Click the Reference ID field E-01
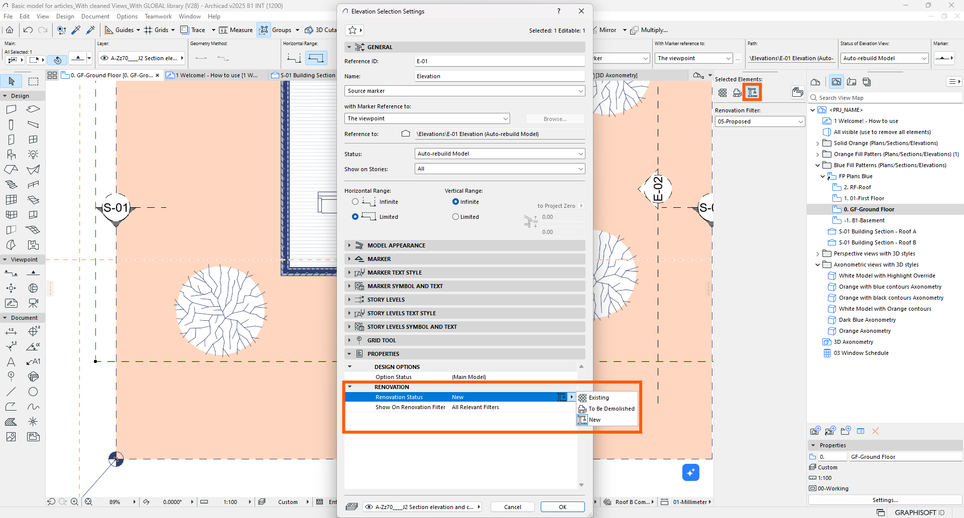Screen dimensions: 964x518 [x=500, y=61]
